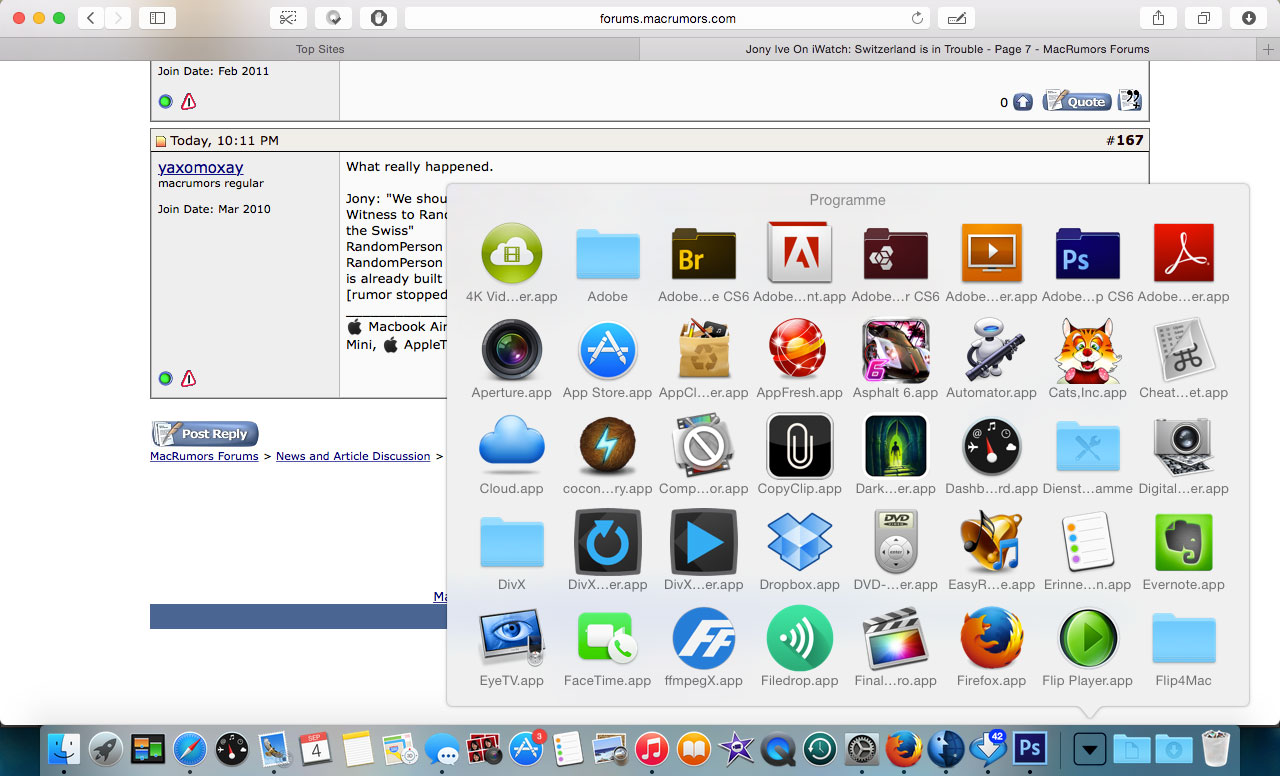Launch Evernote.app
This screenshot has height=776, width=1280.
point(1184,541)
